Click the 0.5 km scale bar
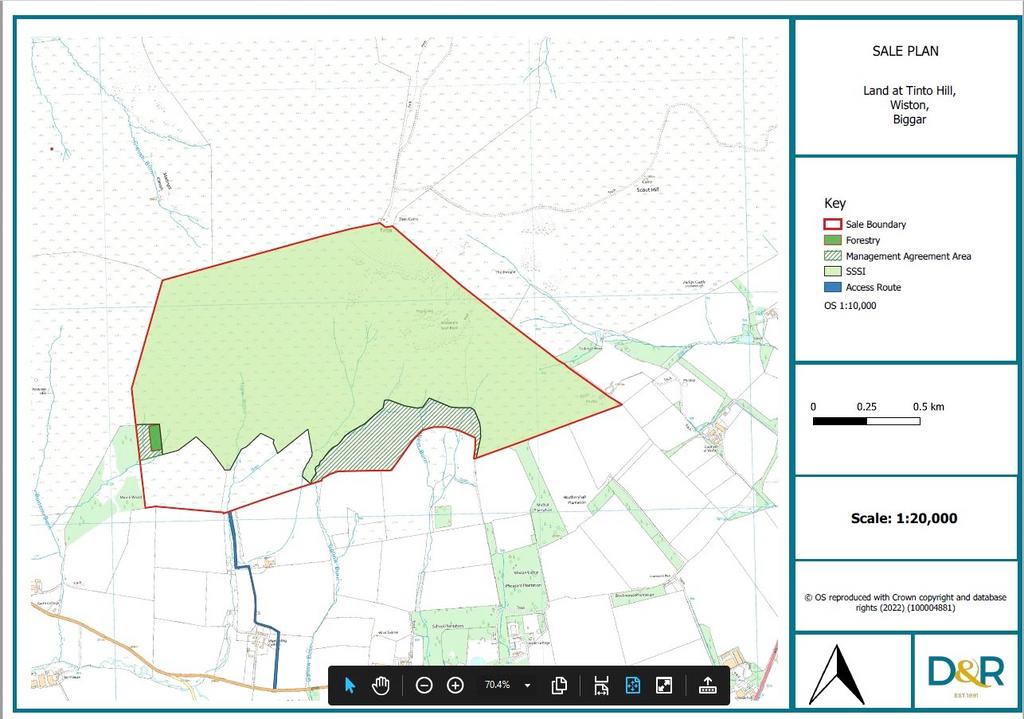Viewport: 1024px width, 719px height. point(865,422)
